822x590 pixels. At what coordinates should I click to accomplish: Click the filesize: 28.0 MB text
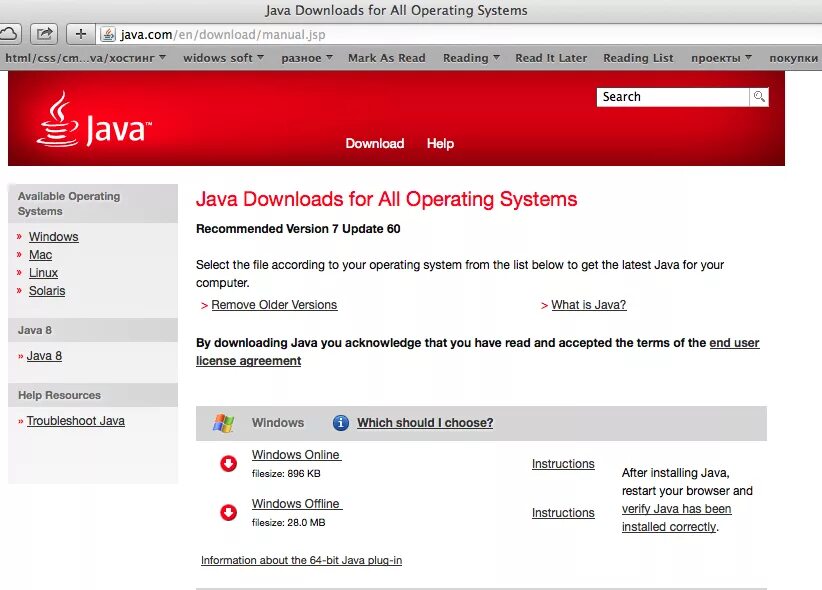coord(288,522)
